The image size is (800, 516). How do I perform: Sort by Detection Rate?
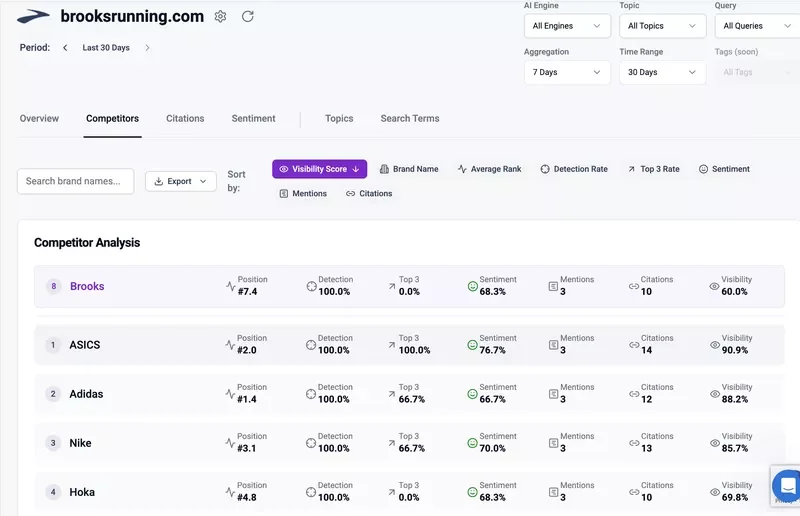click(574, 169)
